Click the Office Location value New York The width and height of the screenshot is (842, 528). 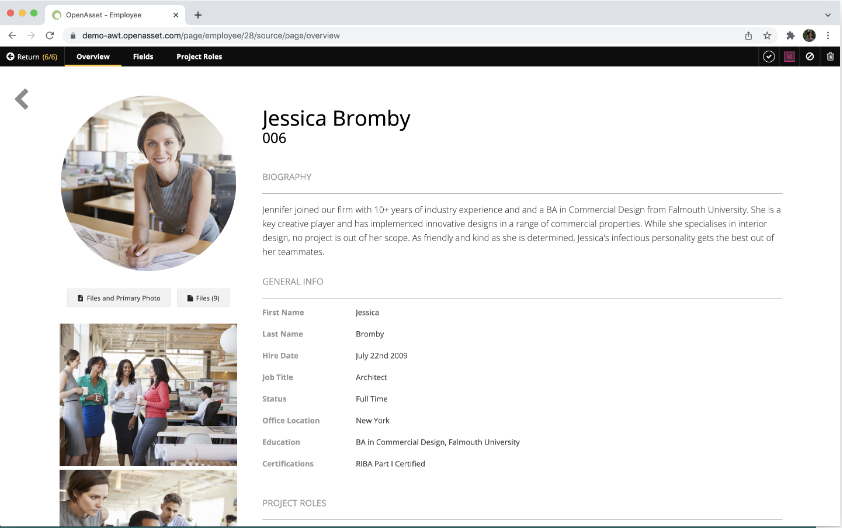tap(373, 421)
